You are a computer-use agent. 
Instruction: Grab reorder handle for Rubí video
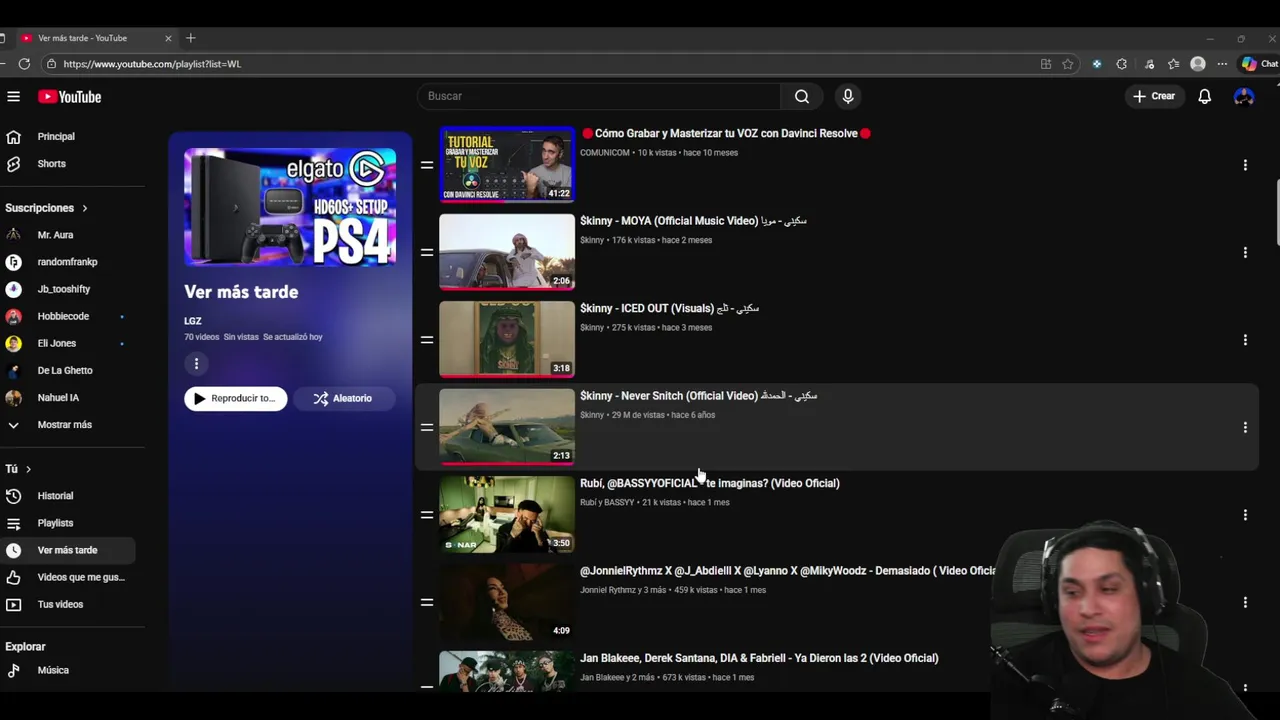pos(427,515)
